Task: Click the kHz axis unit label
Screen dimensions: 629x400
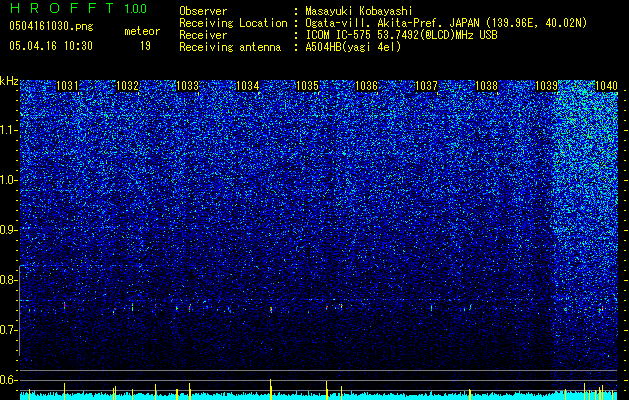Action: (9, 81)
